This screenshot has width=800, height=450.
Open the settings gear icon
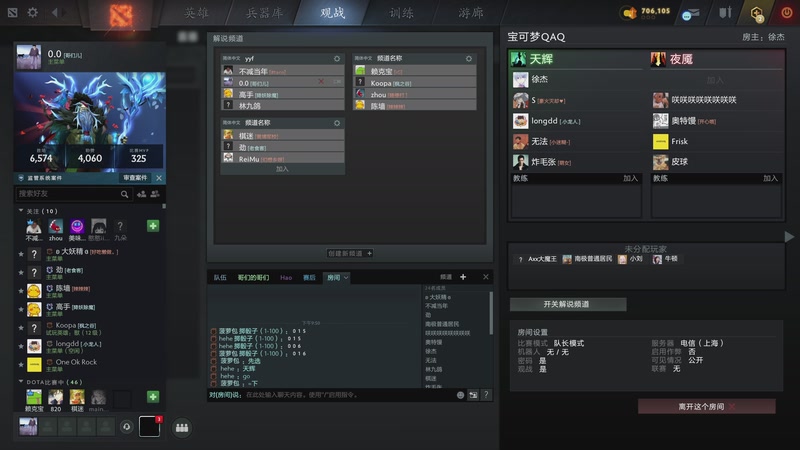pos(33,12)
